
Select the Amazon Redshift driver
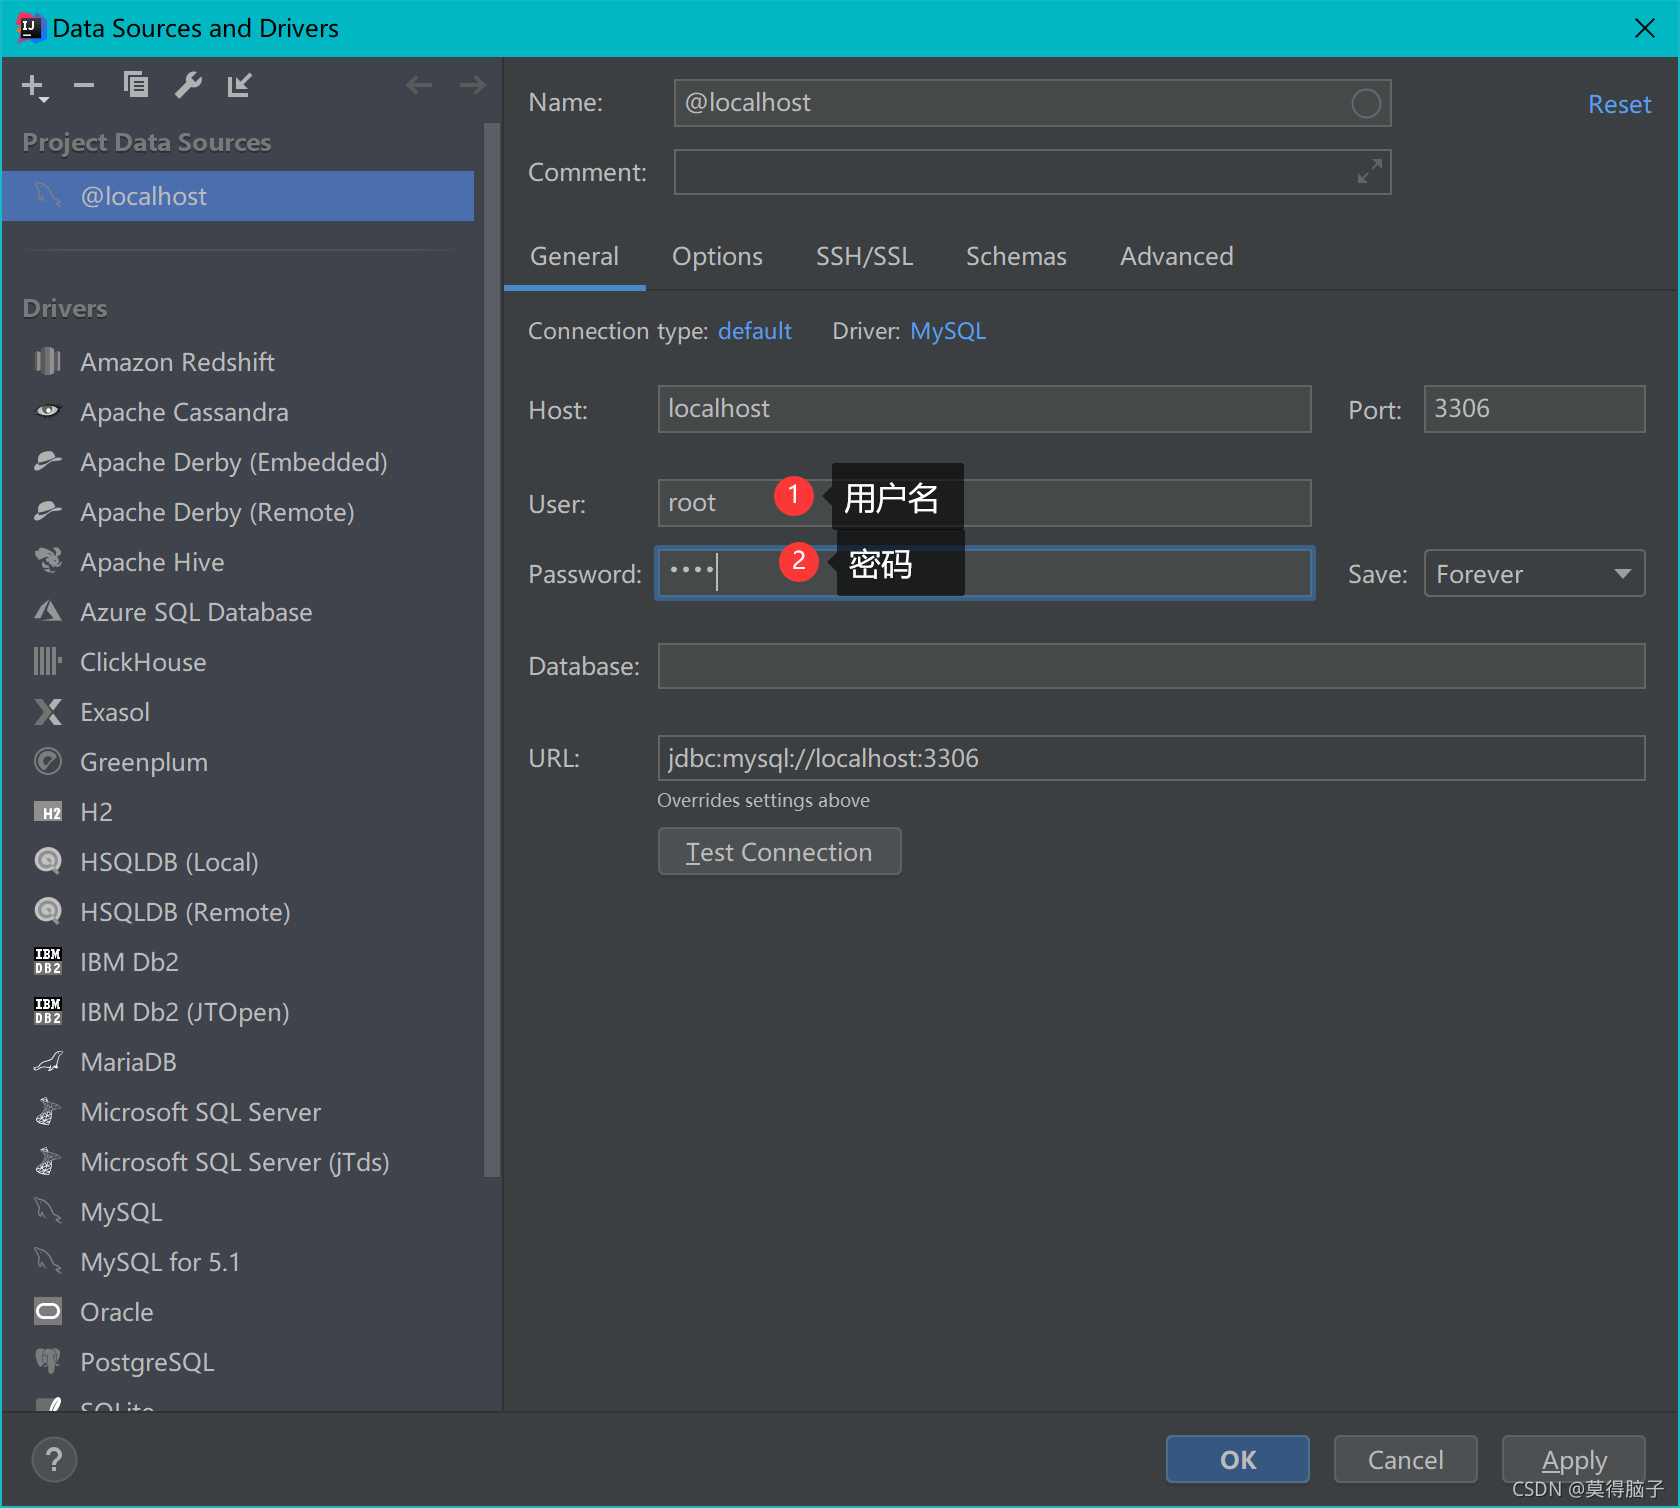238,362
